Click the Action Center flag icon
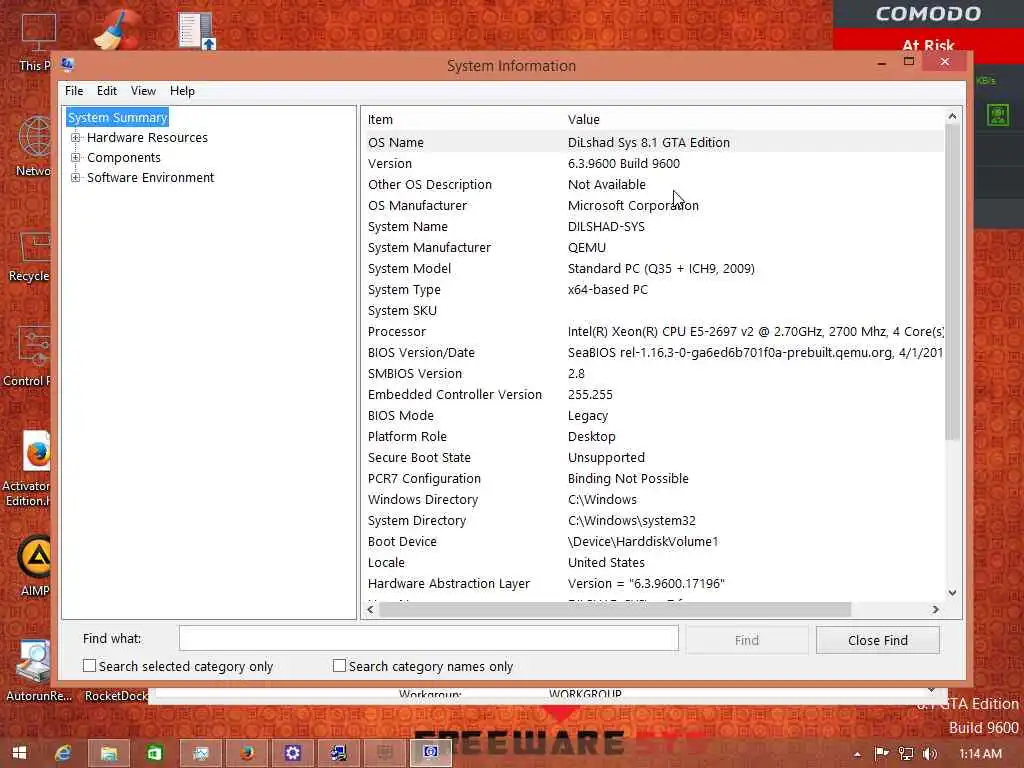 (882, 754)
